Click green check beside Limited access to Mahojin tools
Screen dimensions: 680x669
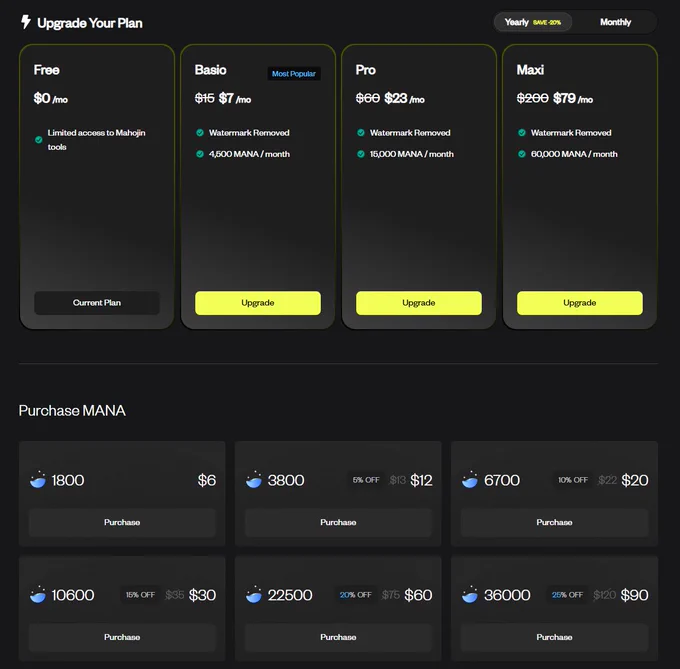click(x=39, y=140)
